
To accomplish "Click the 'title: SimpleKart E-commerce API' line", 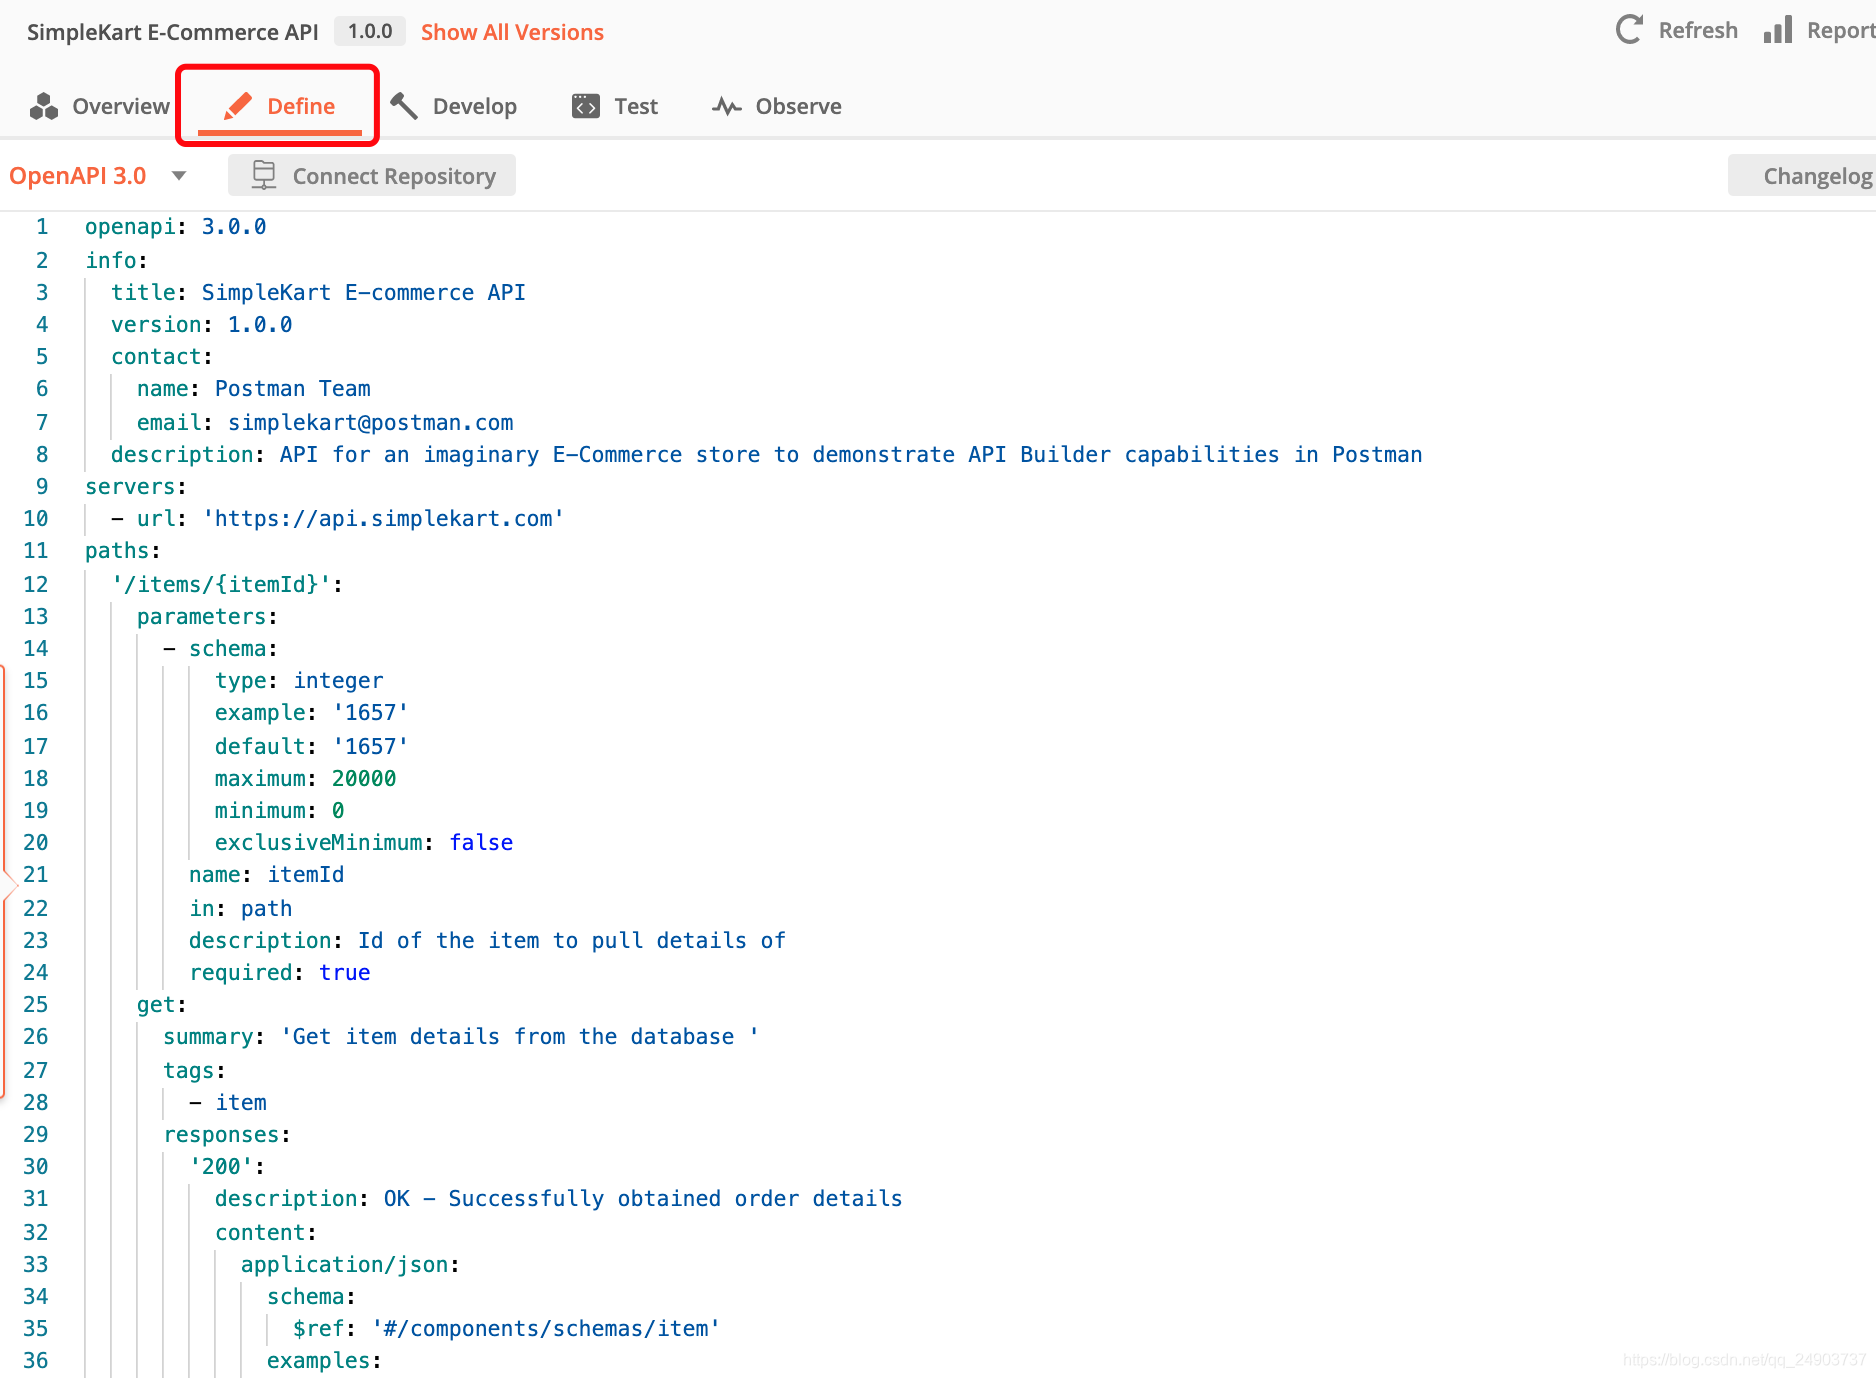I will [318, 292].
